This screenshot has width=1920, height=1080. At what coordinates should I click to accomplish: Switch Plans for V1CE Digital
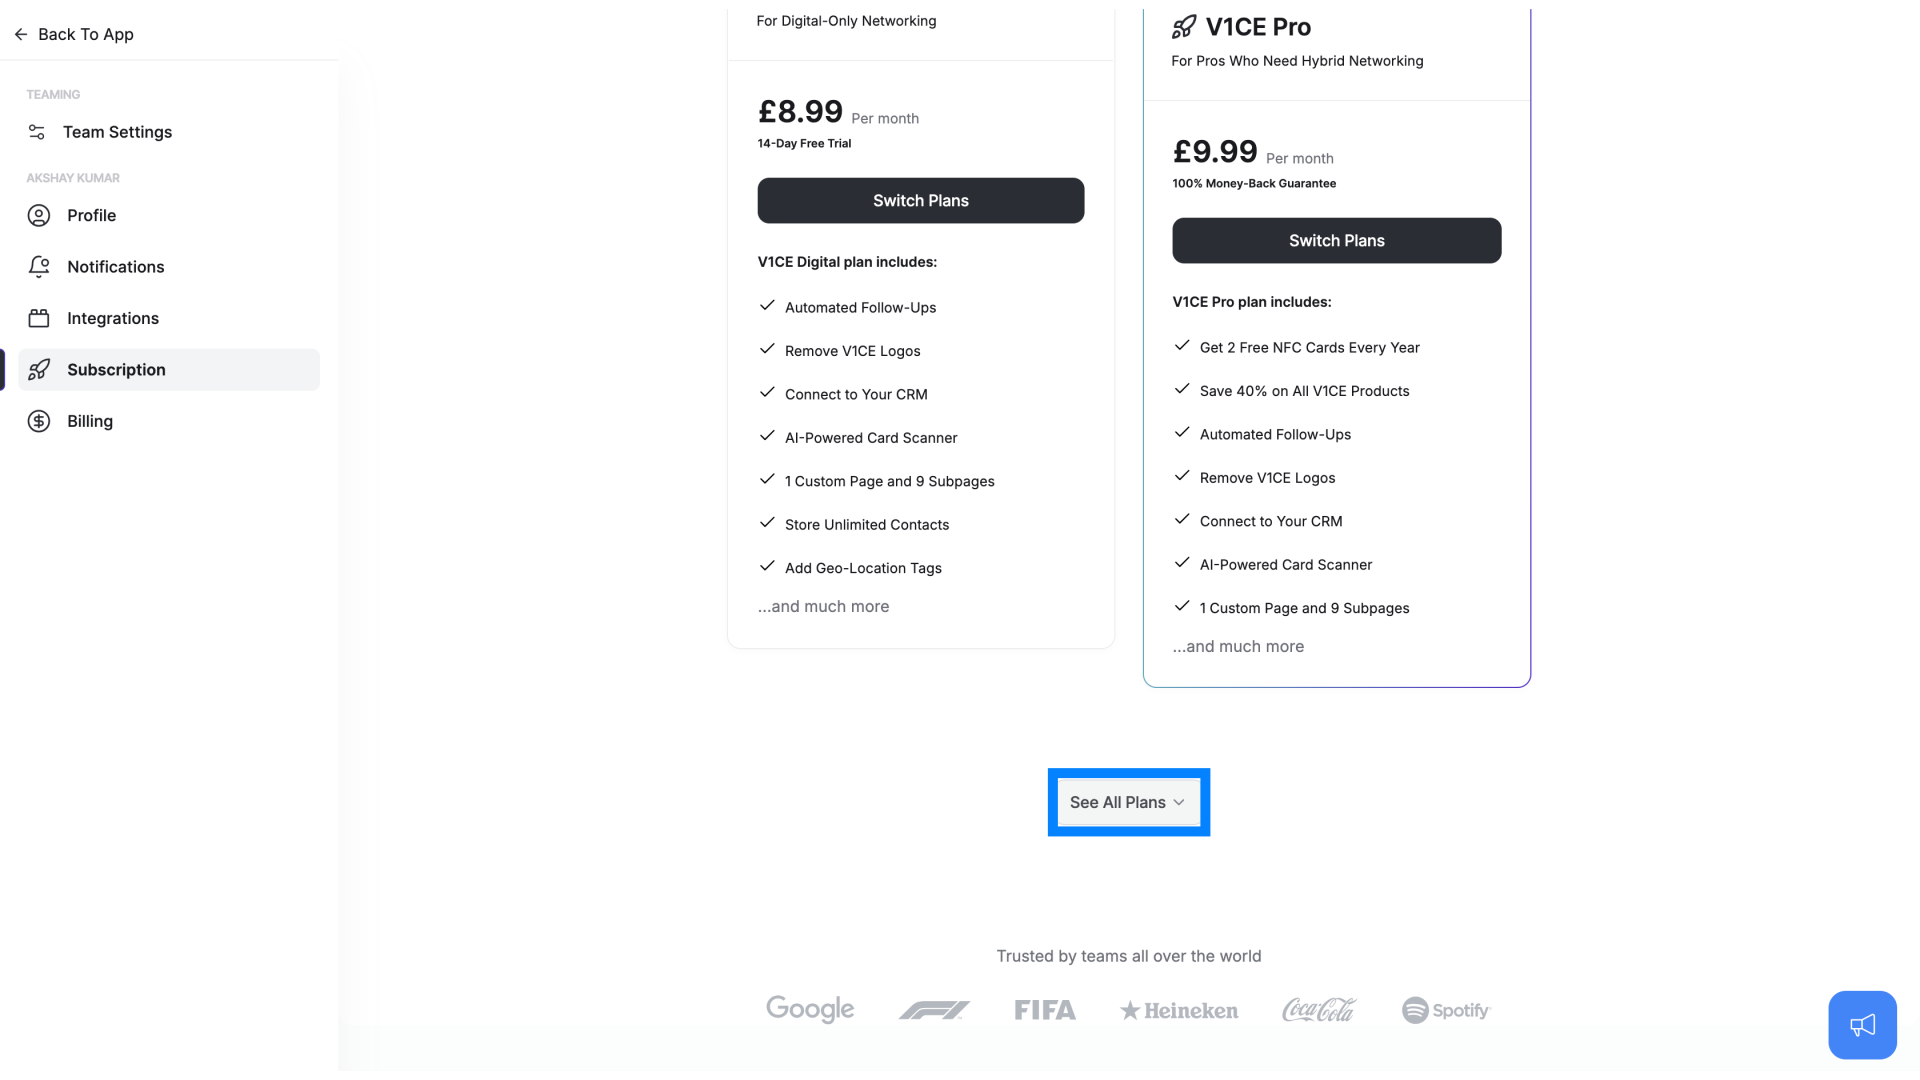[x=920, y=200]
